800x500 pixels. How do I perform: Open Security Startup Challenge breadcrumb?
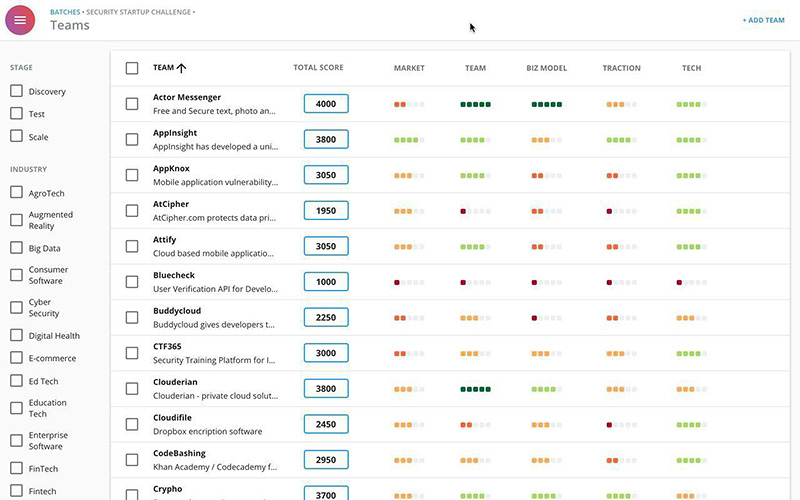[x=138, y=12]
